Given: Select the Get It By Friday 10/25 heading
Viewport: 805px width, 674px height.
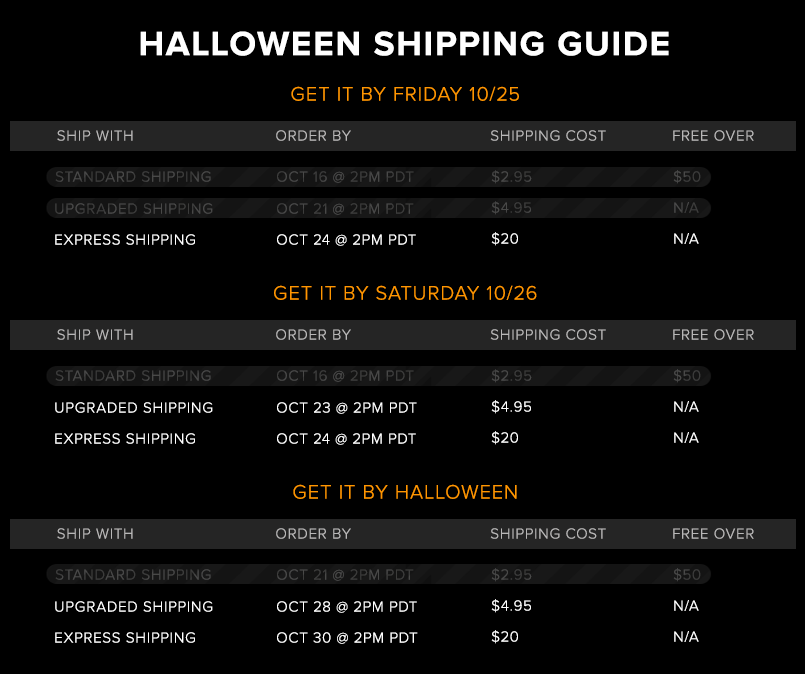Looking at the screenshot, I should [405, 94].
